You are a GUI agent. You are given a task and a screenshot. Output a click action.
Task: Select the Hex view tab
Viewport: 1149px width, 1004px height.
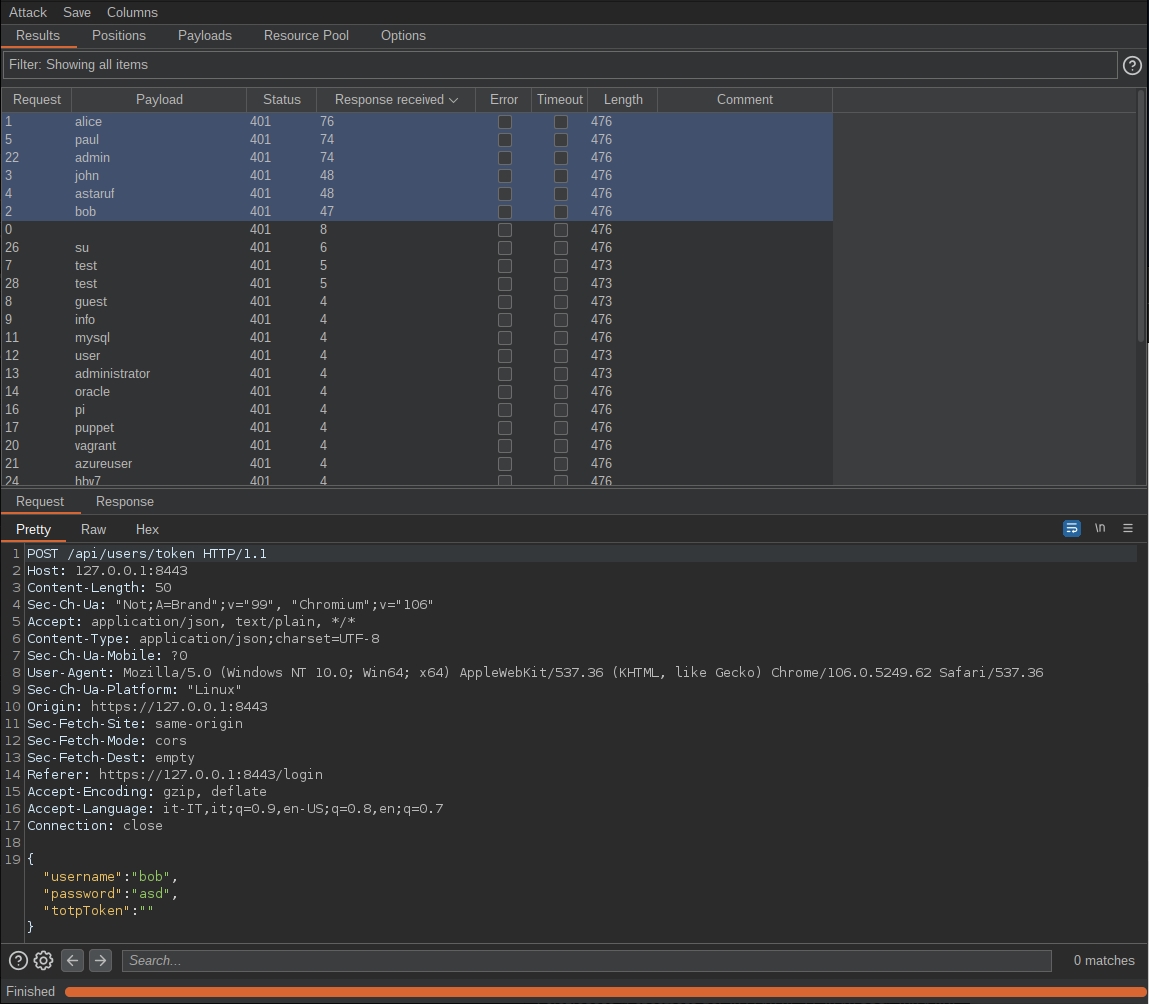(x=147, y=529)
